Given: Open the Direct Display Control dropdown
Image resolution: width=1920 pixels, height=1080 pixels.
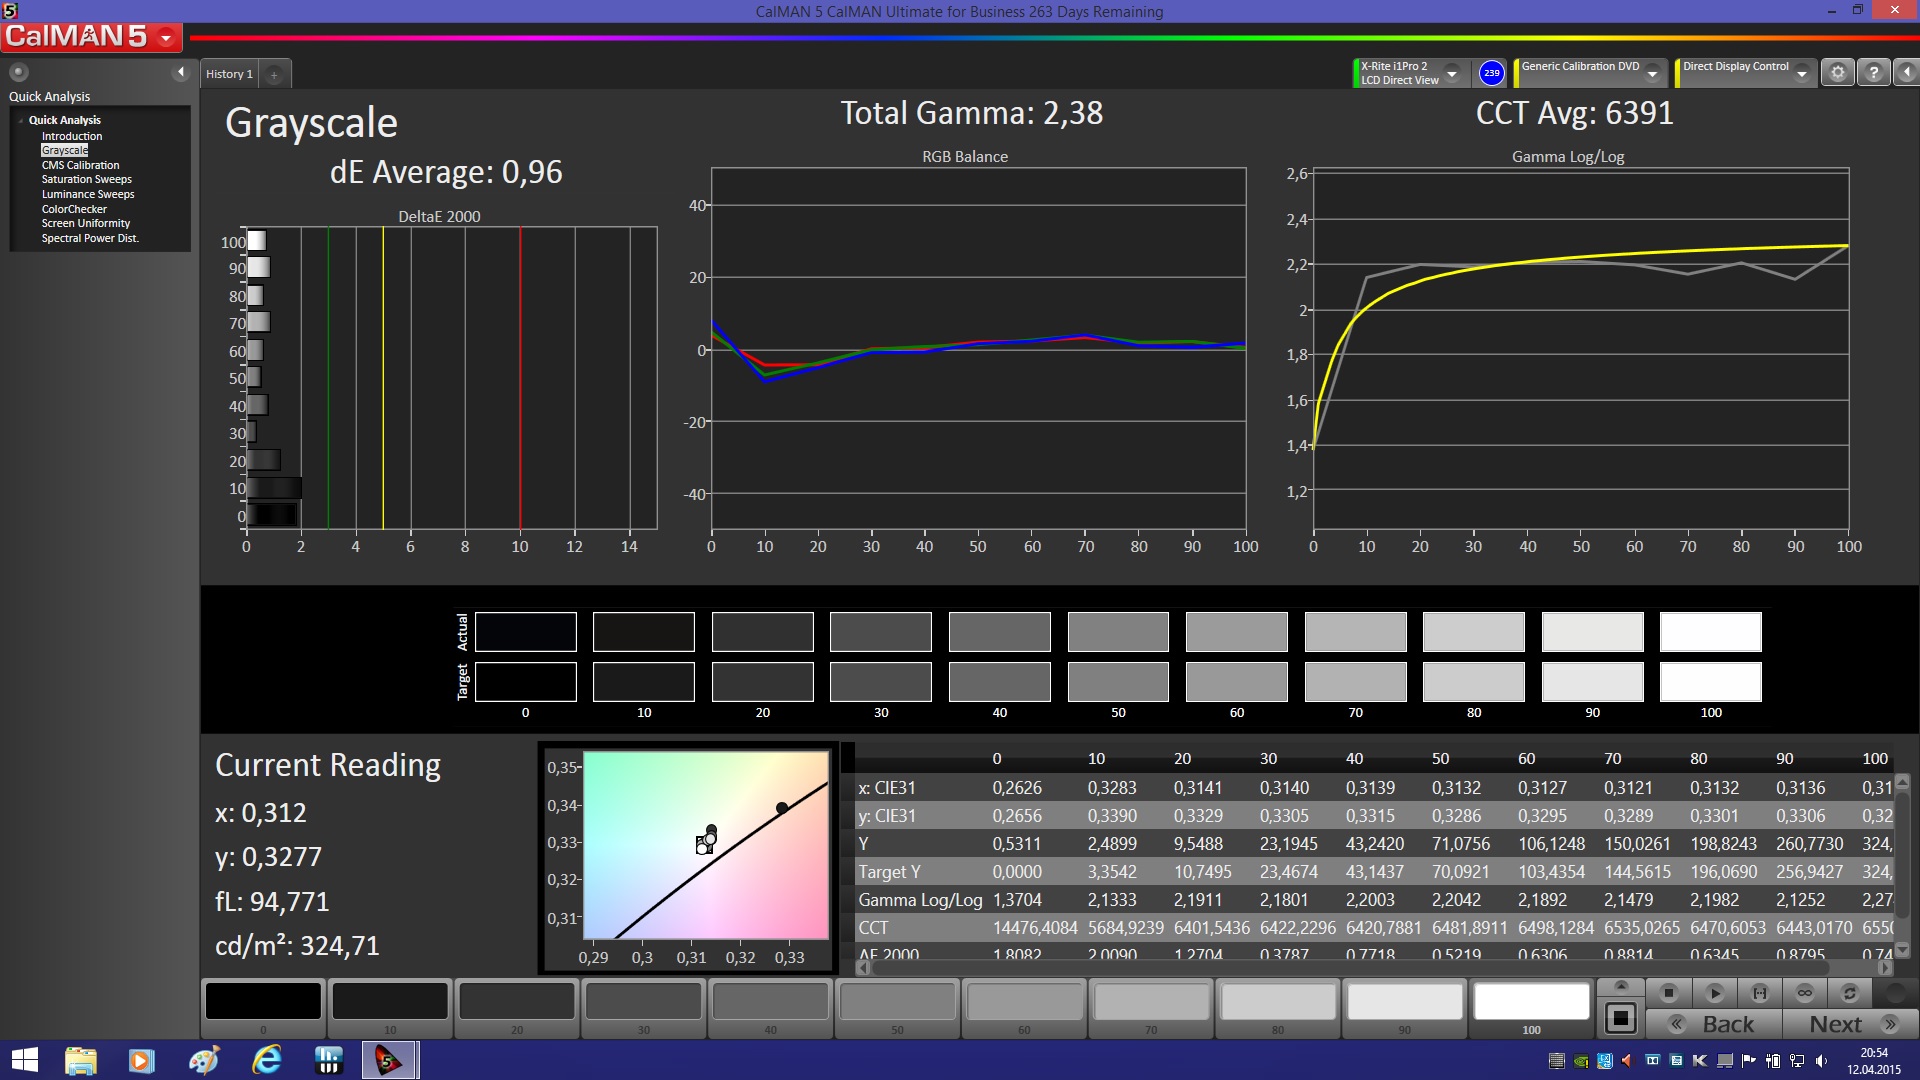Looking at the screenshot, I should 1801,73.
